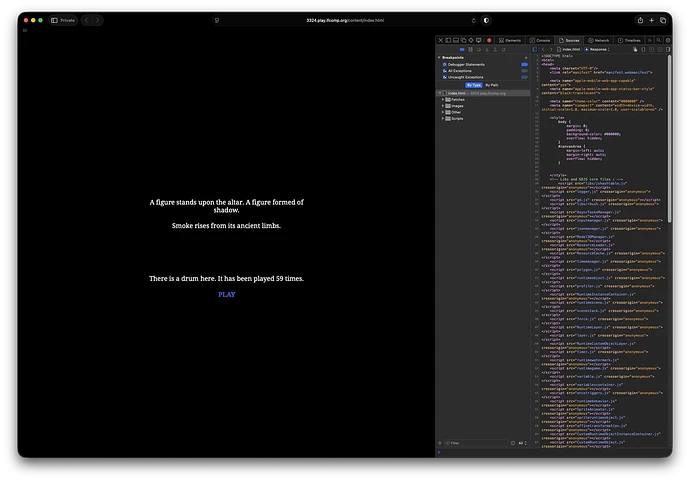Screen dimensions: 690x480
Task: Toggle all breakpoints with the blue breakpoint icon
Action: click(462, 49)
